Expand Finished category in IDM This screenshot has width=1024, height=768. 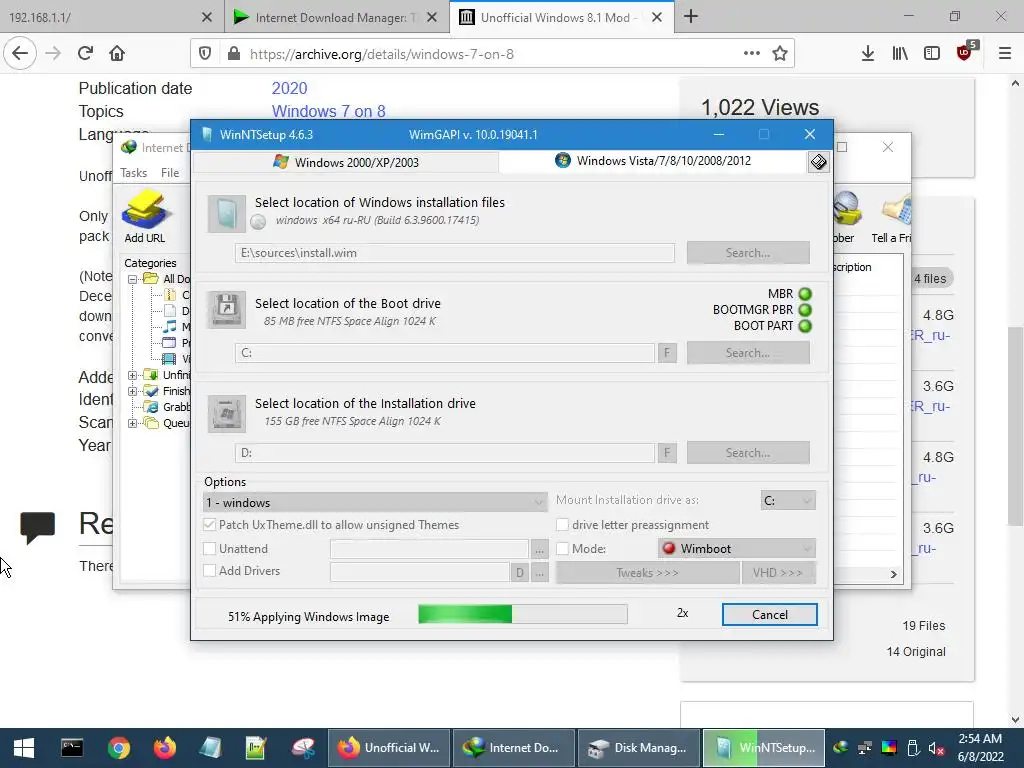(x=133, y=391)
